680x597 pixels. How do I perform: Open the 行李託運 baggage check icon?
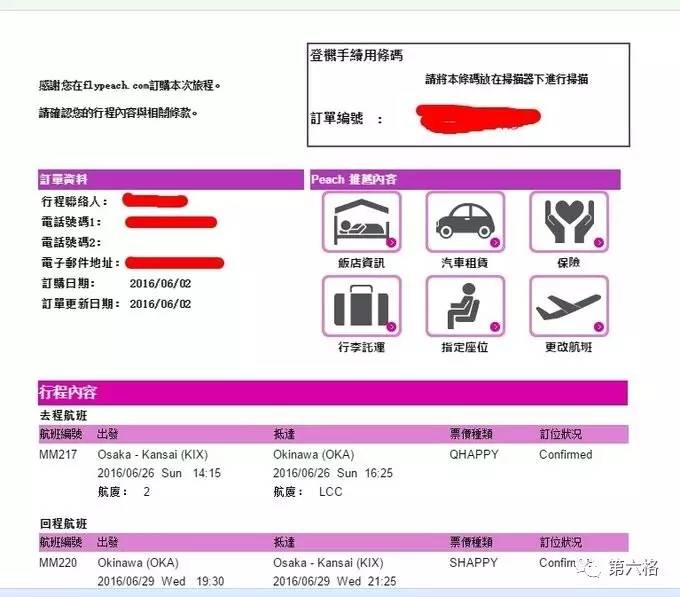tap(361, 306)
